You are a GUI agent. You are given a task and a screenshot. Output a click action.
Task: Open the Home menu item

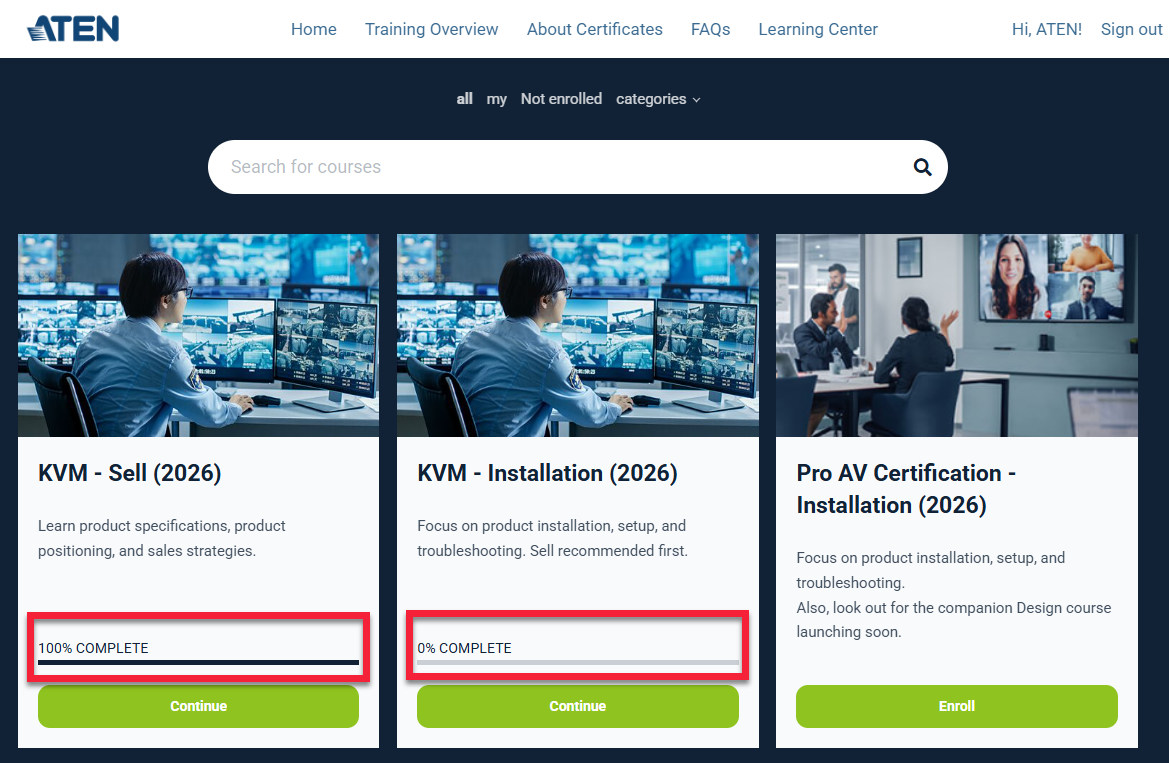[x=313, y=29]
